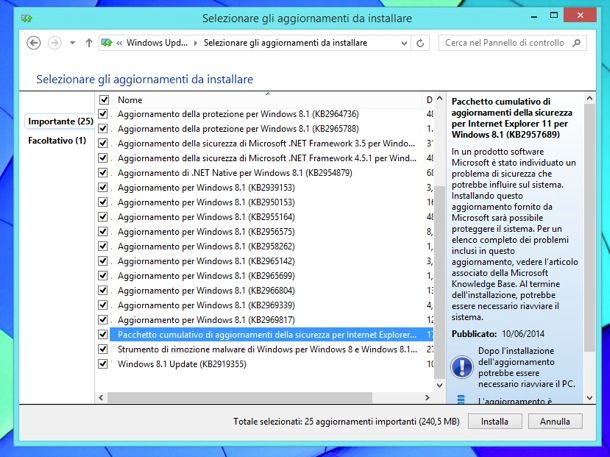Toggle .NET Framework 4.5.1 security update checkbox
Image resolution: width=610 pixels, height=457 pixels.
[x=103, y=158]
